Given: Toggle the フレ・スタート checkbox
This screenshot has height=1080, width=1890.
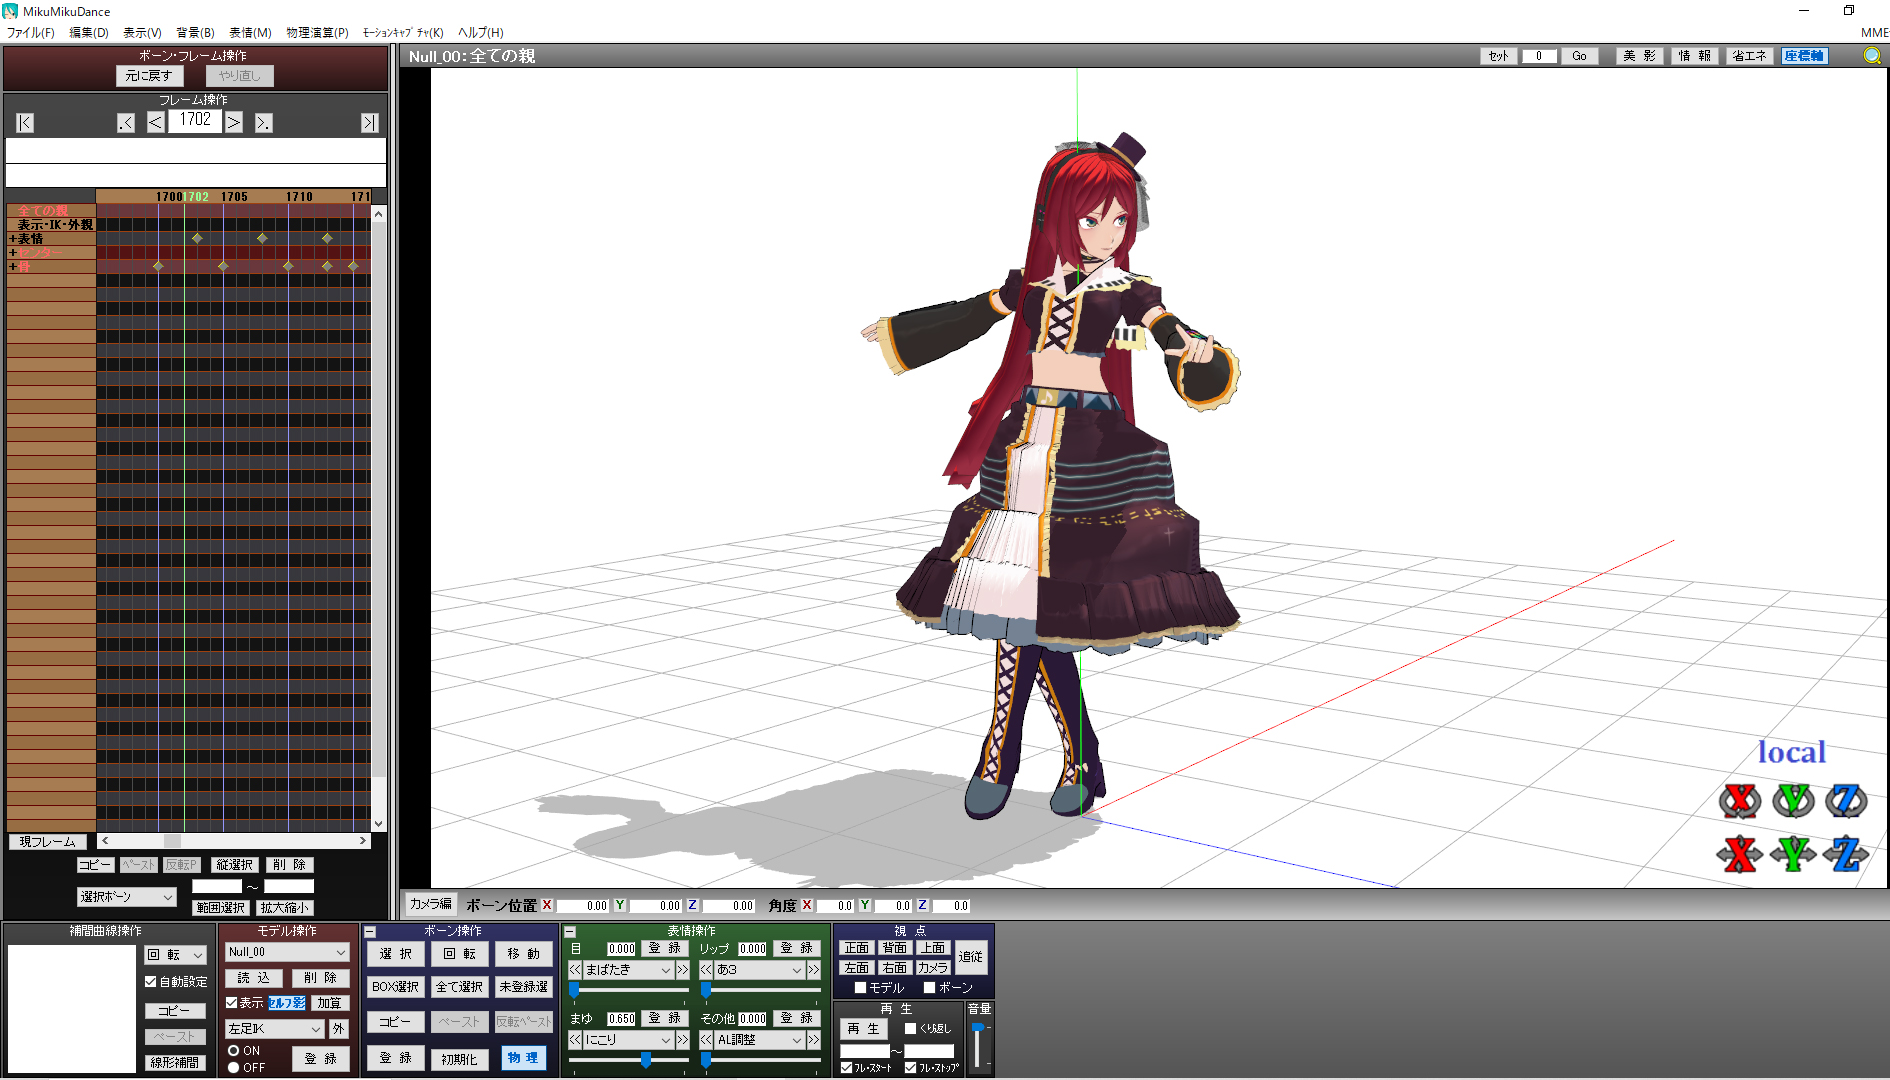Looking at the screenshot, I should (847, 1067).
